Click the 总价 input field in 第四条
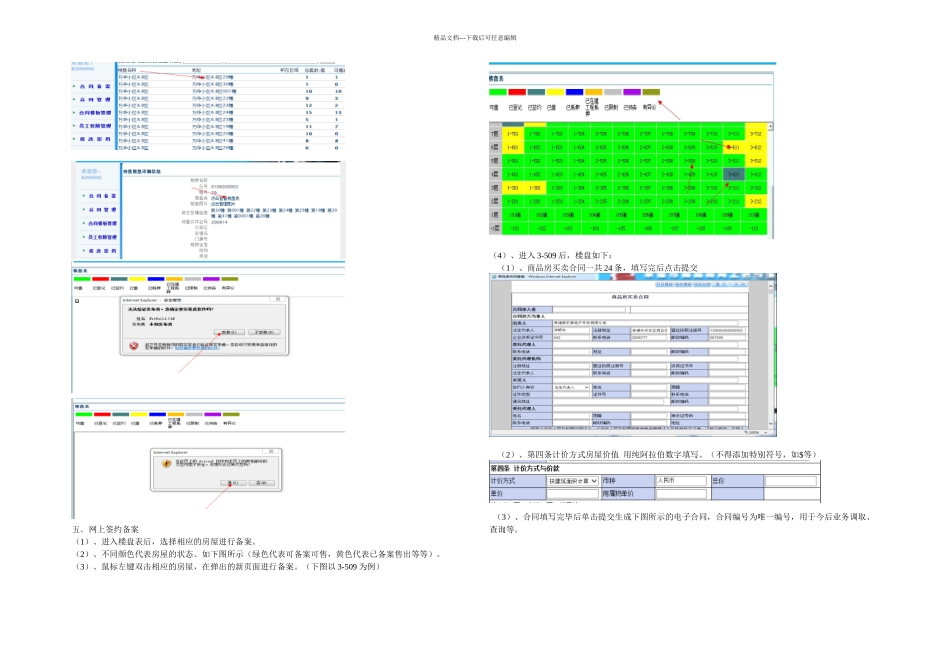This screenshot has width=950, height=672. pos(790,481)
